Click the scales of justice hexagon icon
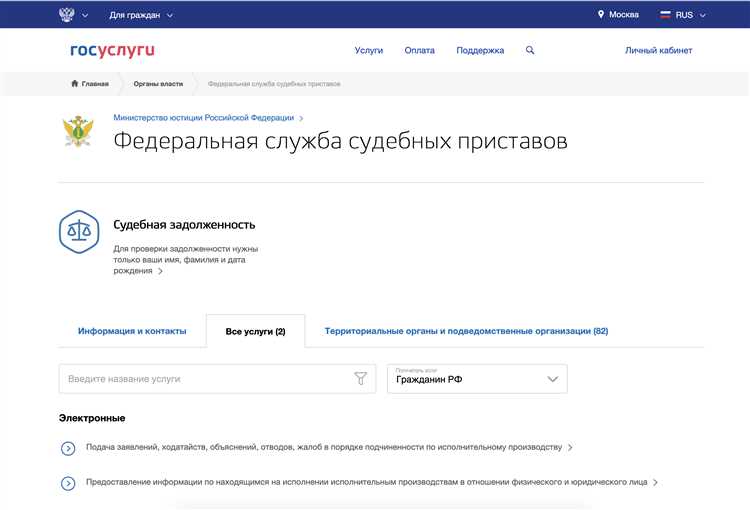 (79, 232)
